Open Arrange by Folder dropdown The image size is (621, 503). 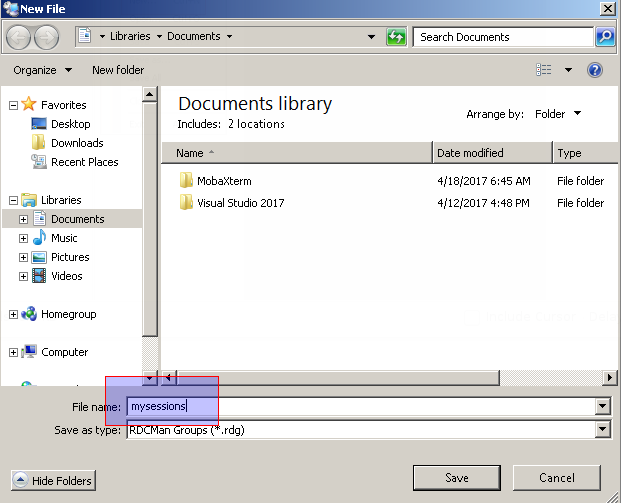pos(558,114)
